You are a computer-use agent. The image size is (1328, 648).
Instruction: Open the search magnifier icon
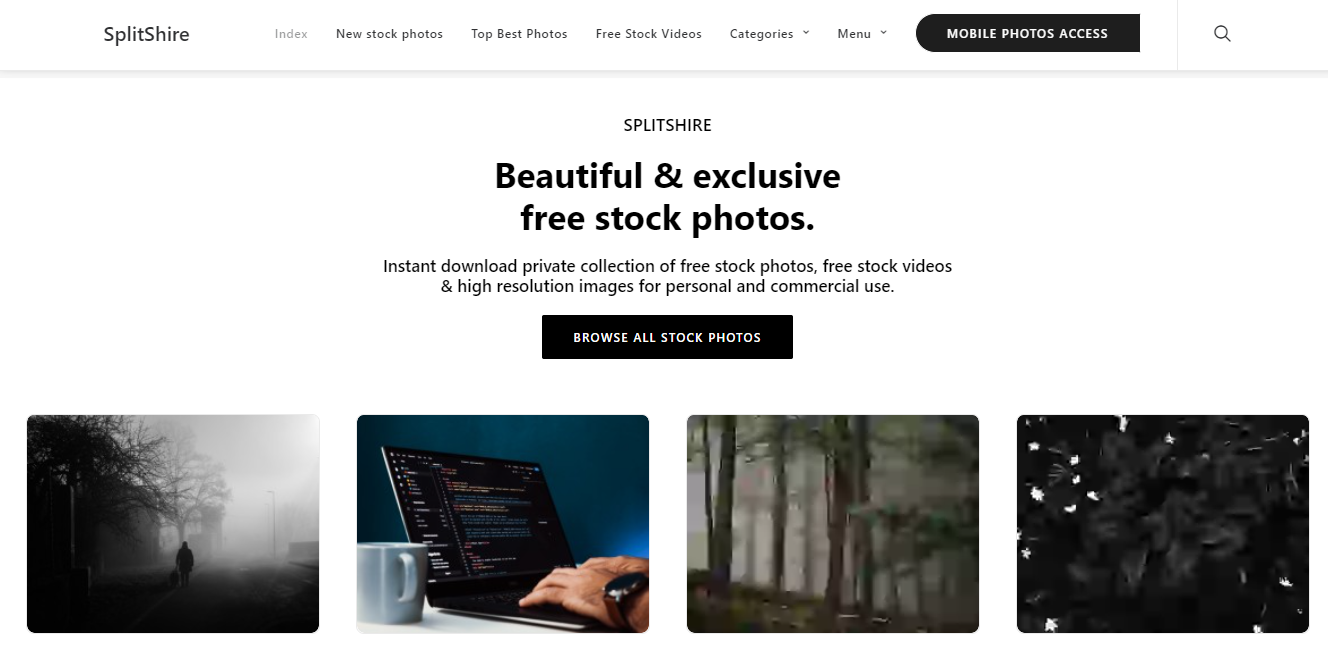click(1222, 33)
